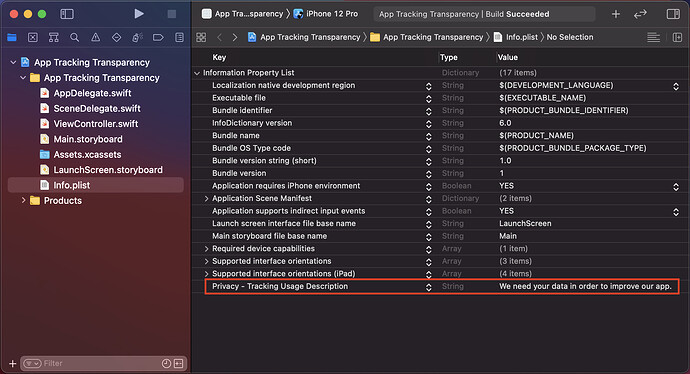Click Value column header

coord(508,57)
